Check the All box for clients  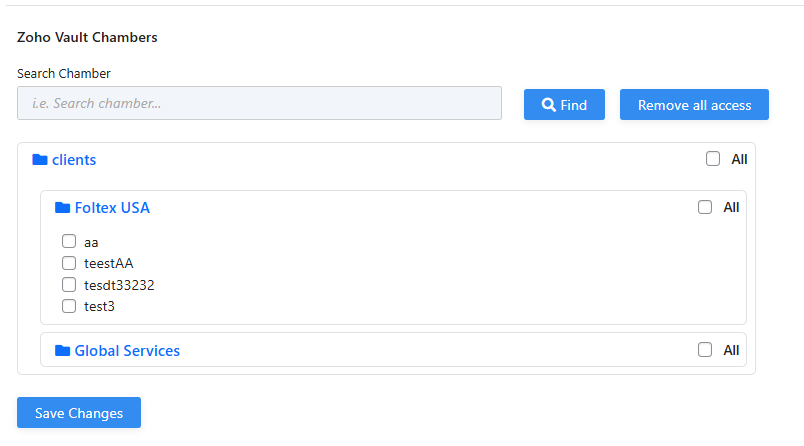click(x=713, y=159)
